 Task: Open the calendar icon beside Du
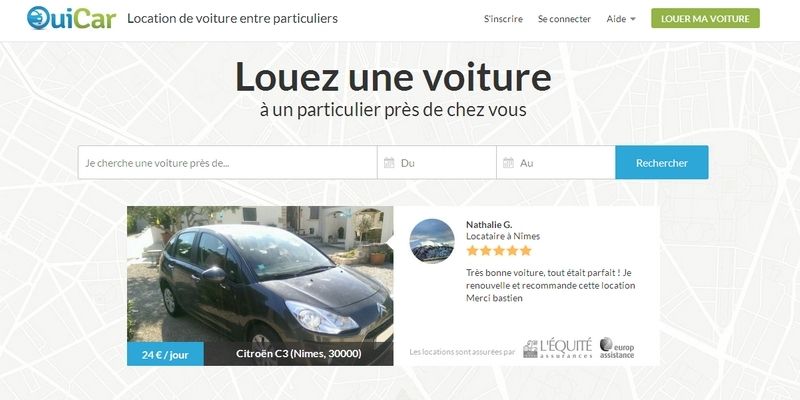[x=389, y=163]
